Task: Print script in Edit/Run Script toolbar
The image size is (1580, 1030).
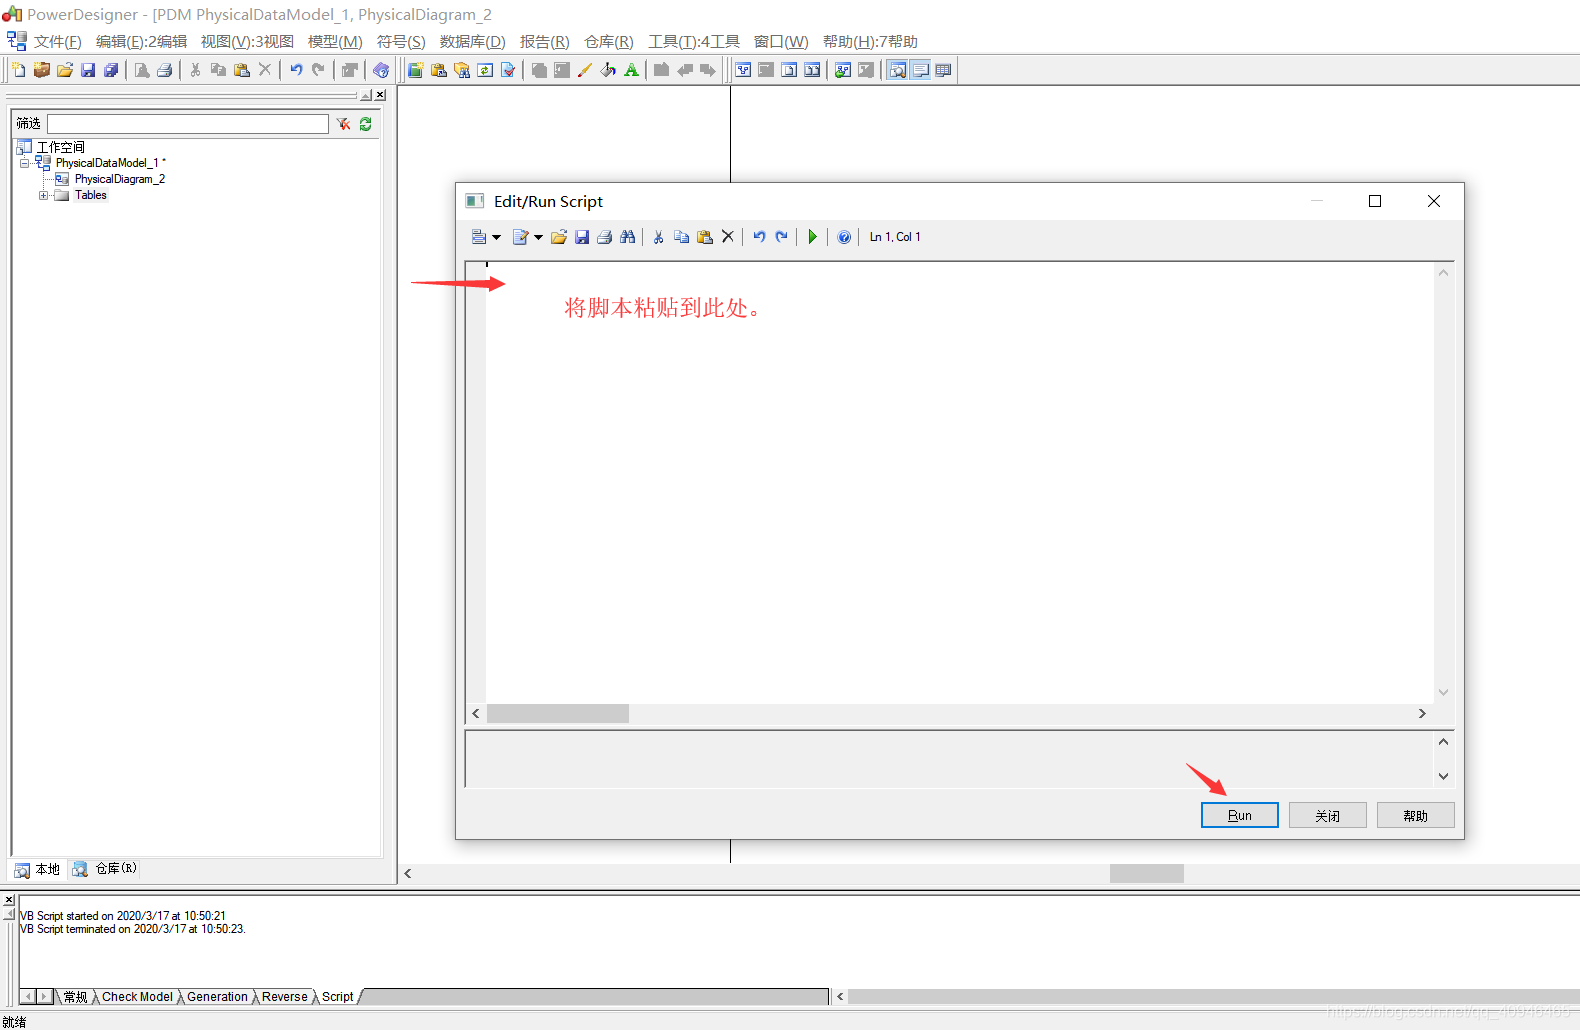Action: pos(604,237)
